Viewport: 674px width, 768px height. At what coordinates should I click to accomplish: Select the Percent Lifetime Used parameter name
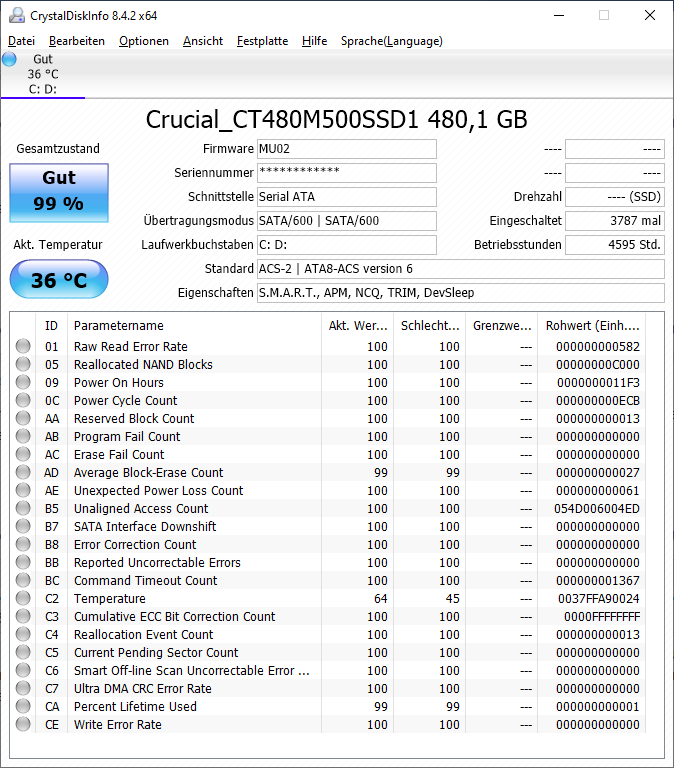135,707
